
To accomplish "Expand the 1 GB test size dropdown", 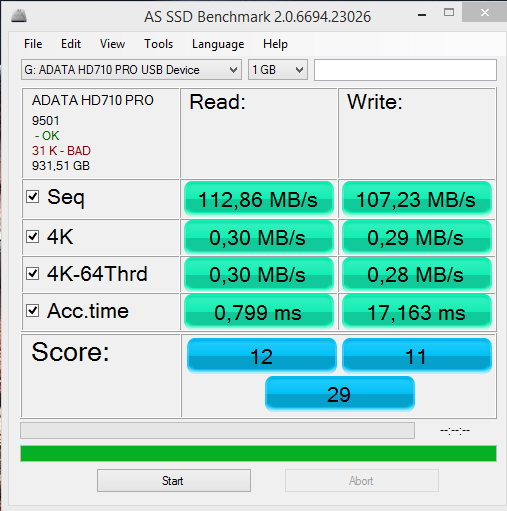I will tap(278, 70).
